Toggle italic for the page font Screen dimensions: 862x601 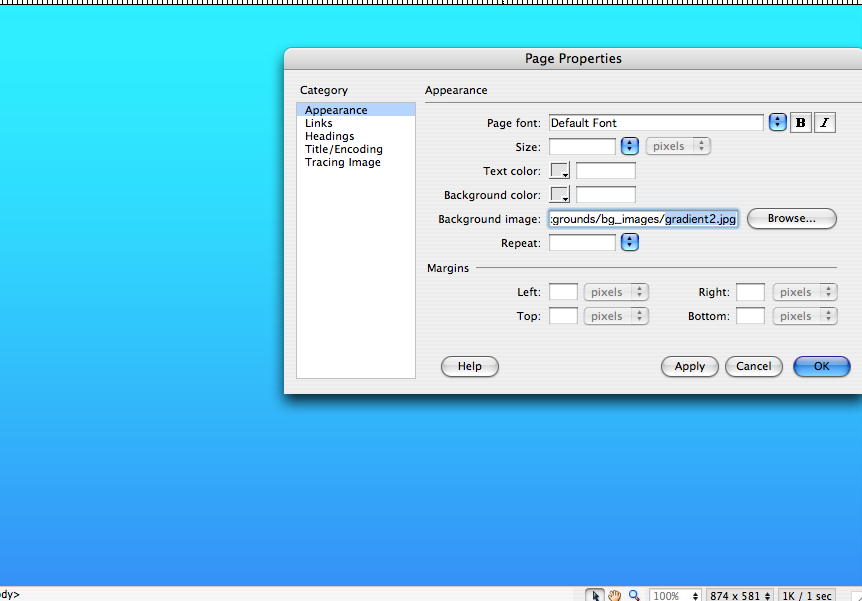825,123
